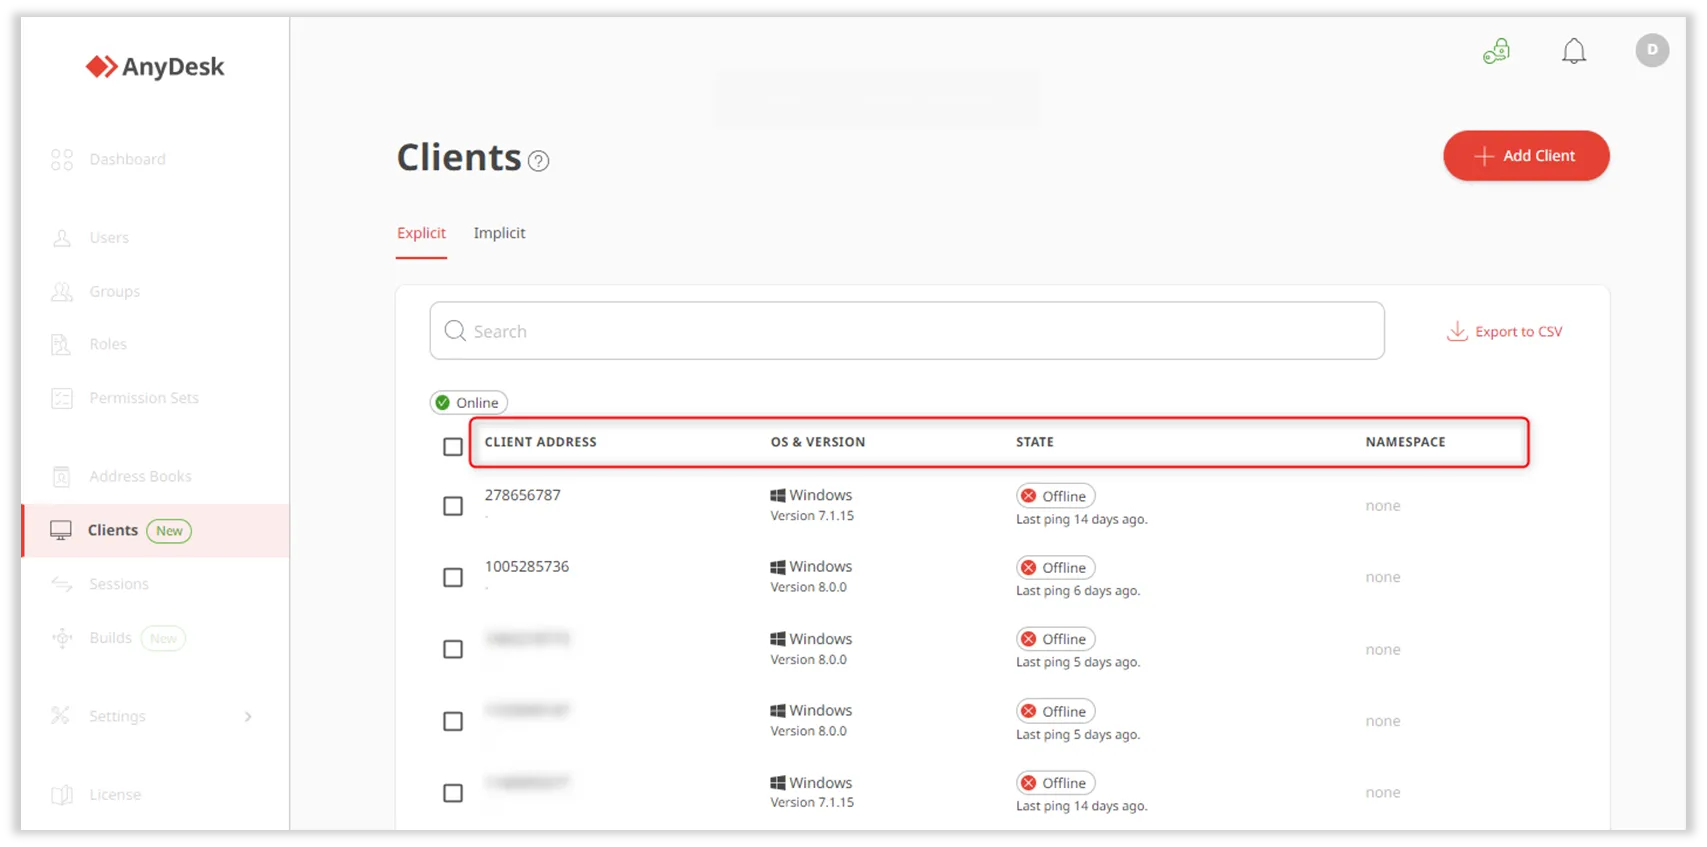
Task: Select checkbox for client 278656787
Action: 453,506
